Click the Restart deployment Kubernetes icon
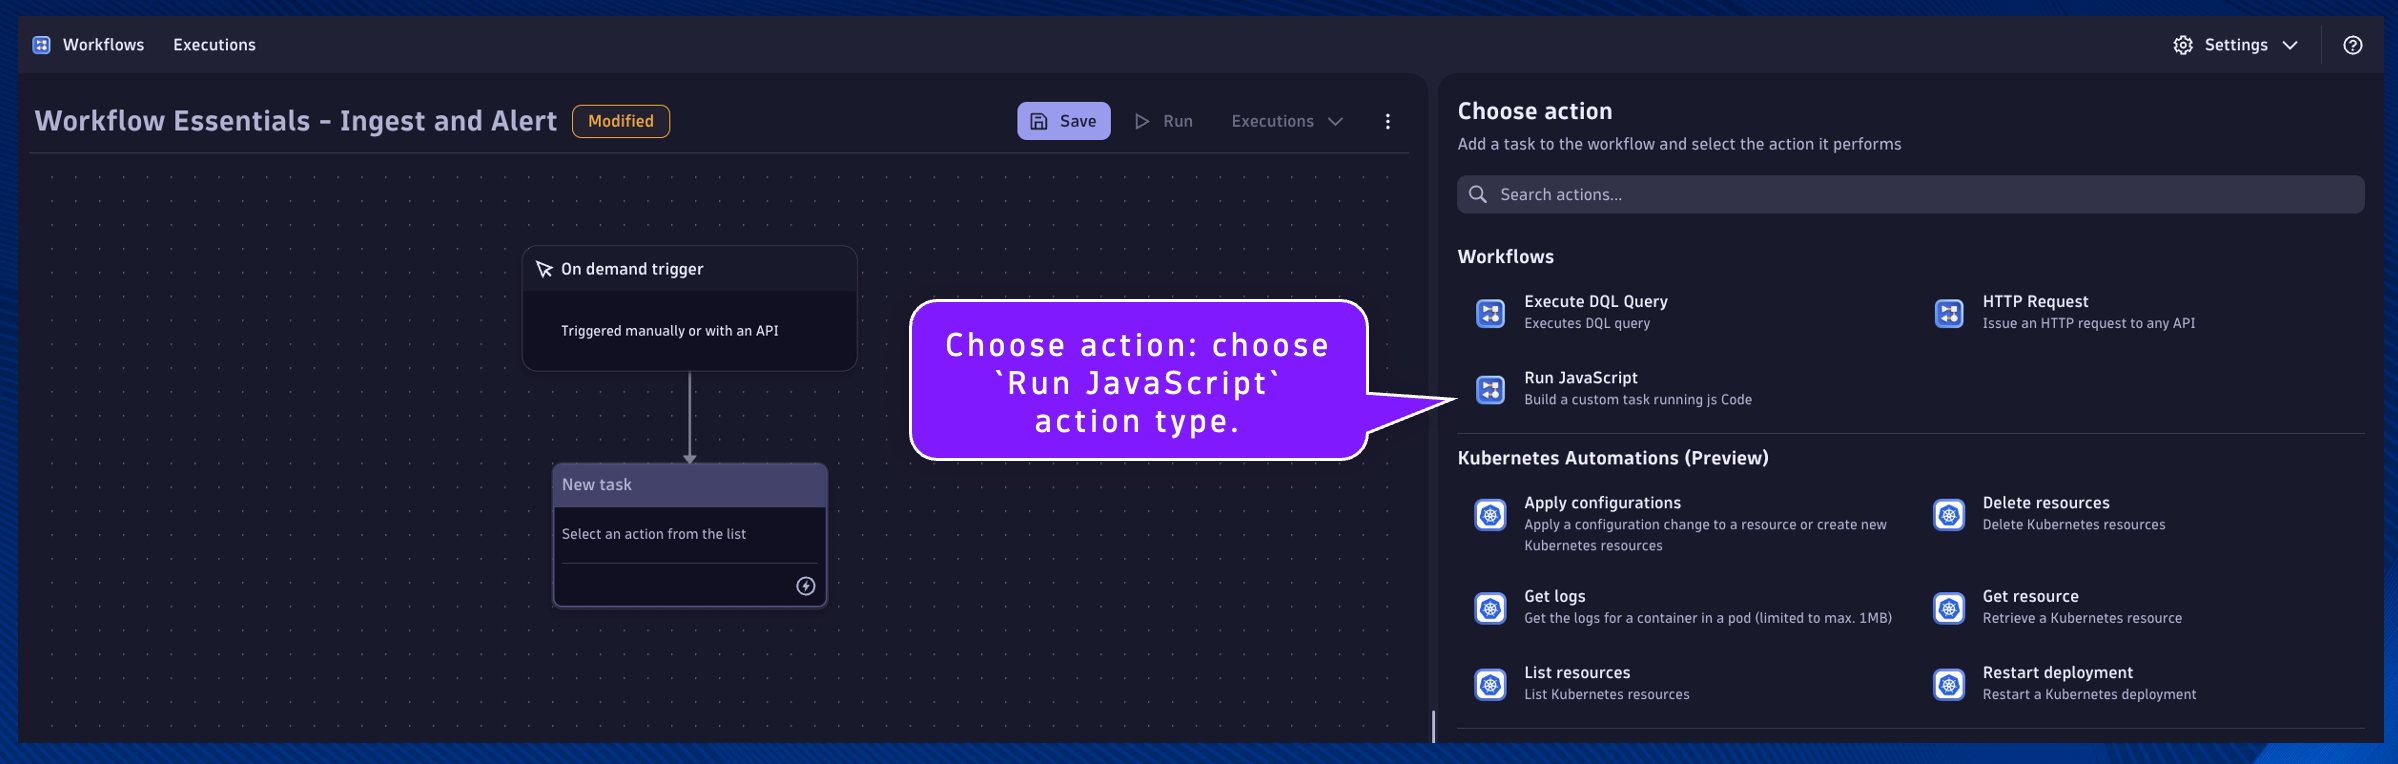Screen dimensions: 2398x764 (1949, 685)
